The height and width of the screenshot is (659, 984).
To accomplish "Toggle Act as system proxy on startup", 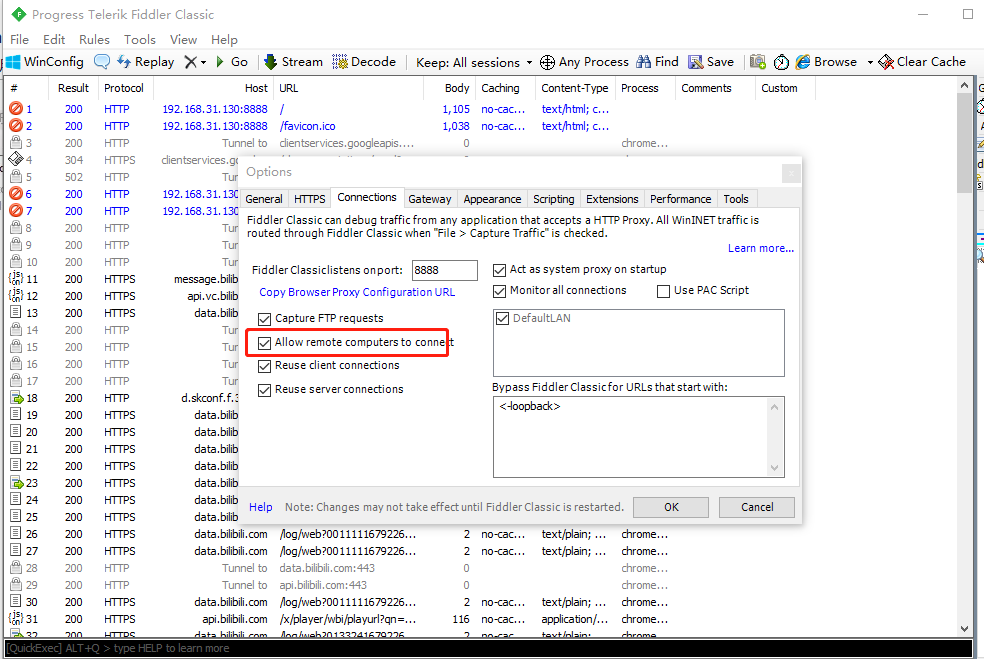I will coord(500,270).
